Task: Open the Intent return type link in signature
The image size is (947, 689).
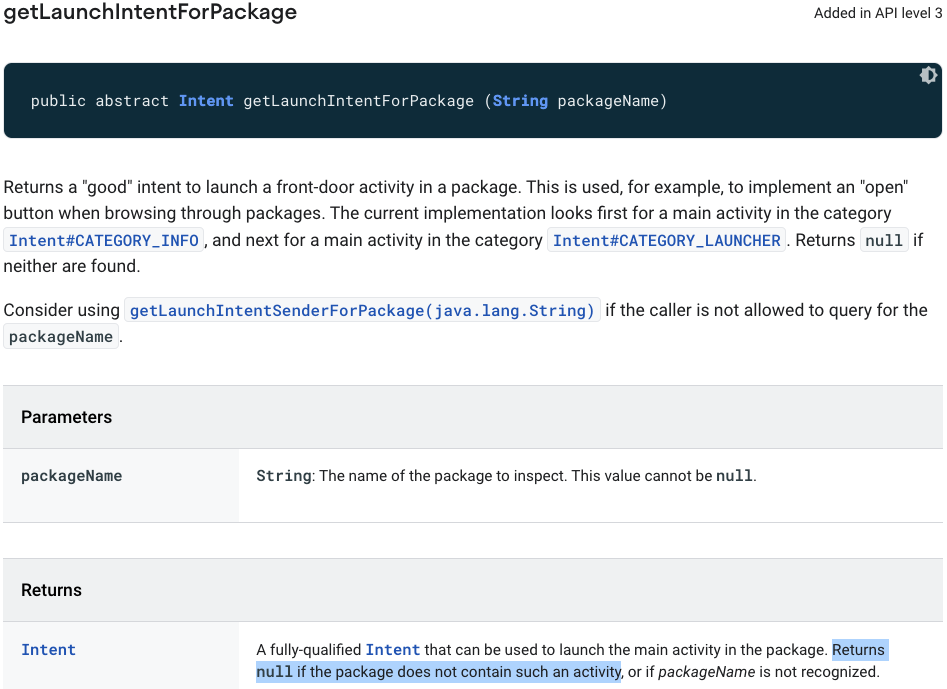Action: pyautogui.click(x=206, y=100)
